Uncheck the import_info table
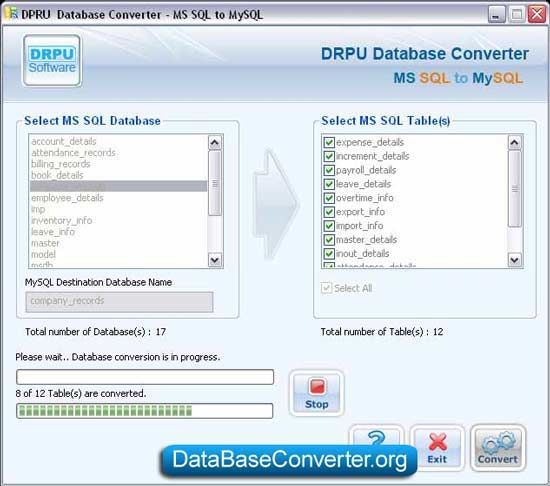 (329, 226)
